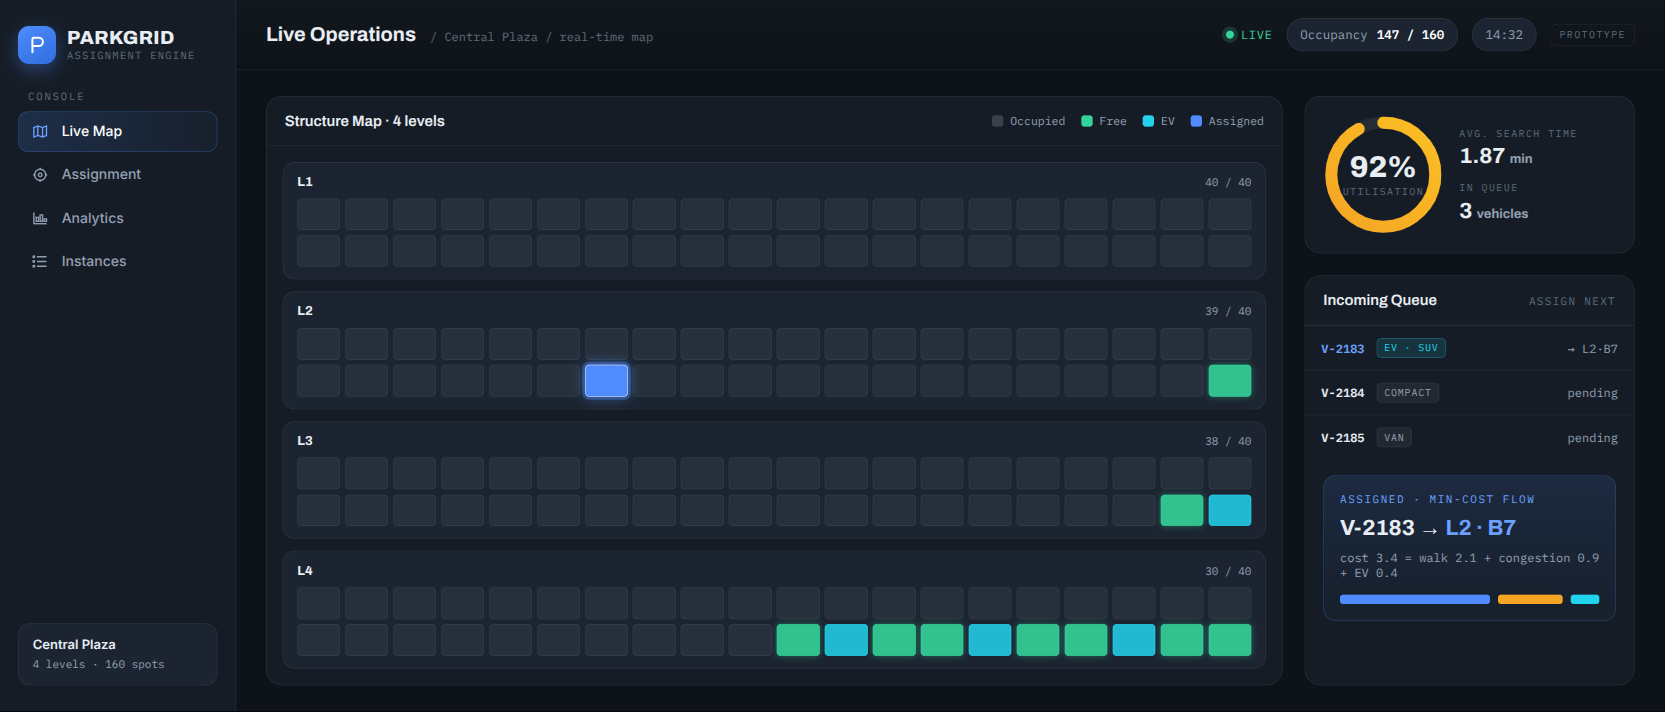The height and width of the screenshot is (712, 1665).
Task: Select the last green free spot on L4
Action: pyautogui.click(x=1230, y=640)
